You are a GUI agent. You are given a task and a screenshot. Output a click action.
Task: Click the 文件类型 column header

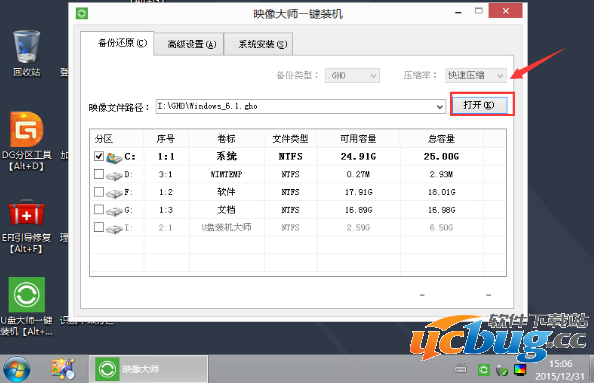pyautogui.click(x=291, y=139)
